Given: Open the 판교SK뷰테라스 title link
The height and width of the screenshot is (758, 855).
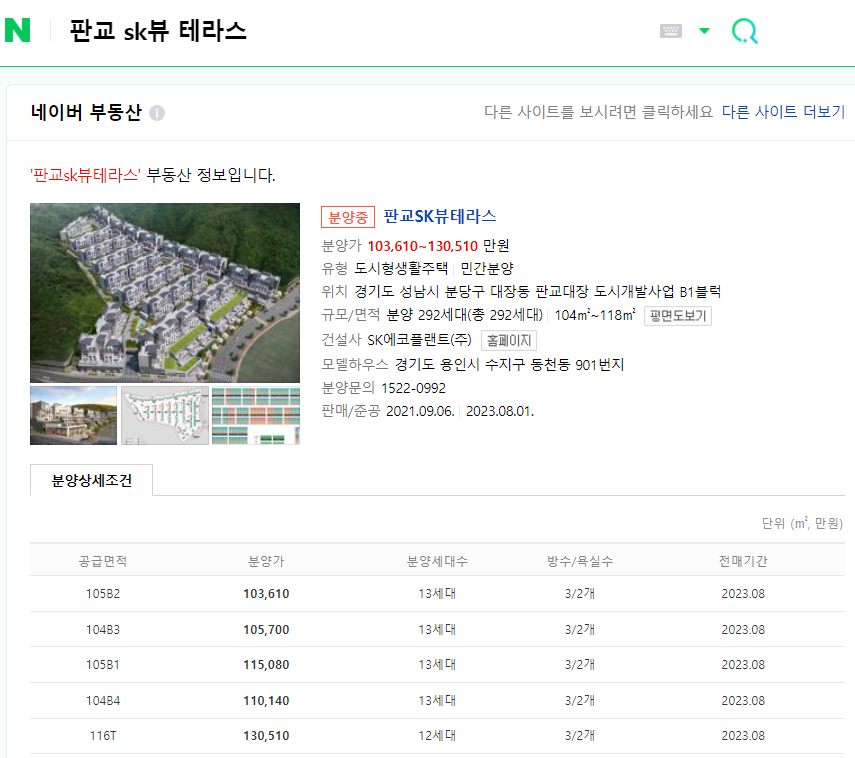Looking at the screenshot, I should pyautogui.click(x=439, y=216).
